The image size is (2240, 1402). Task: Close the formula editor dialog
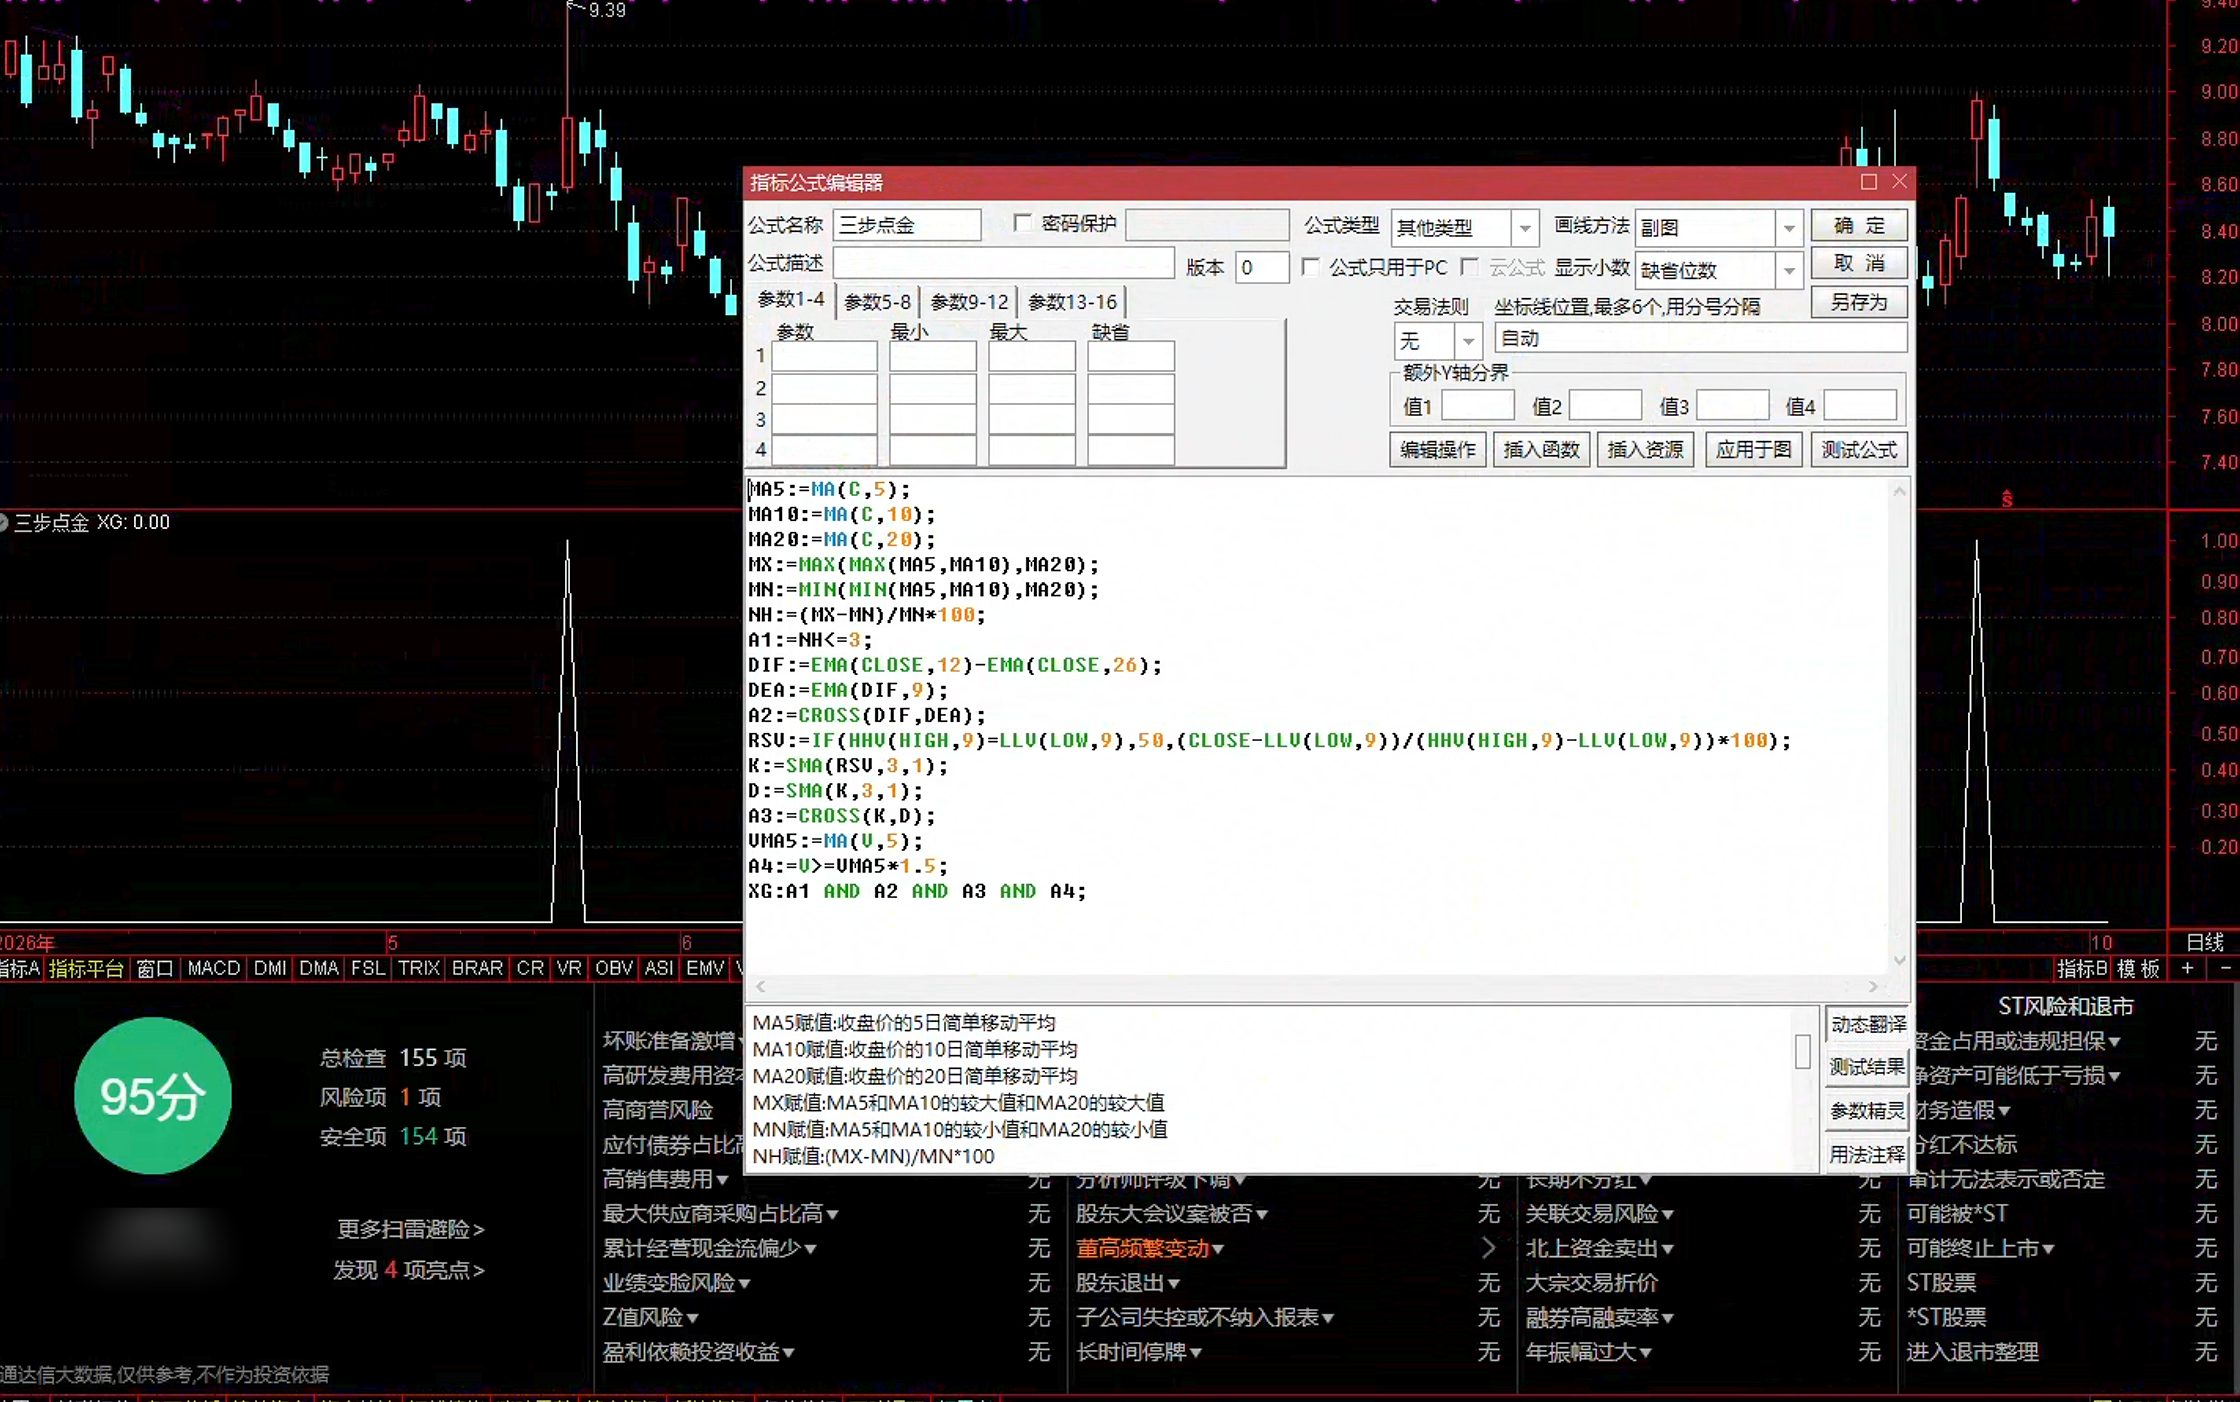click(1899, 182)
